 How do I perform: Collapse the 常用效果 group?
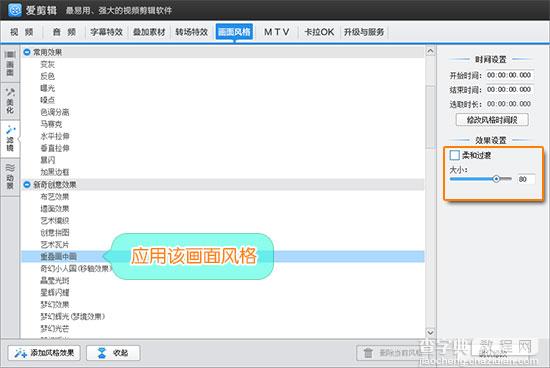pyautogui.click(x=27, y=52)
